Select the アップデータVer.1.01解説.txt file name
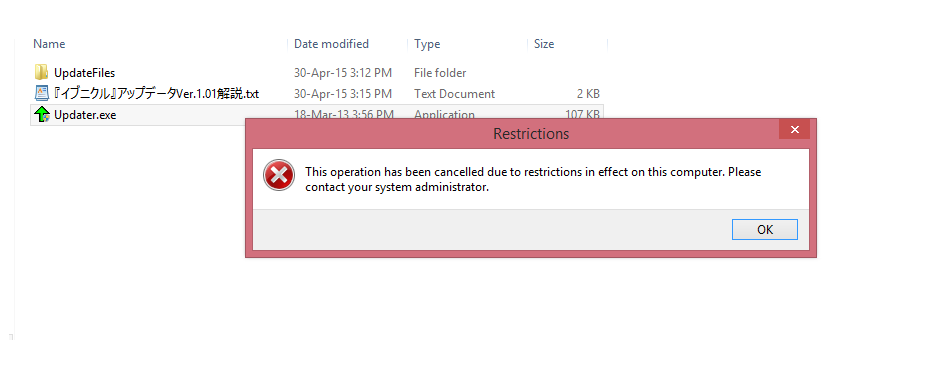 coord(157,94)
